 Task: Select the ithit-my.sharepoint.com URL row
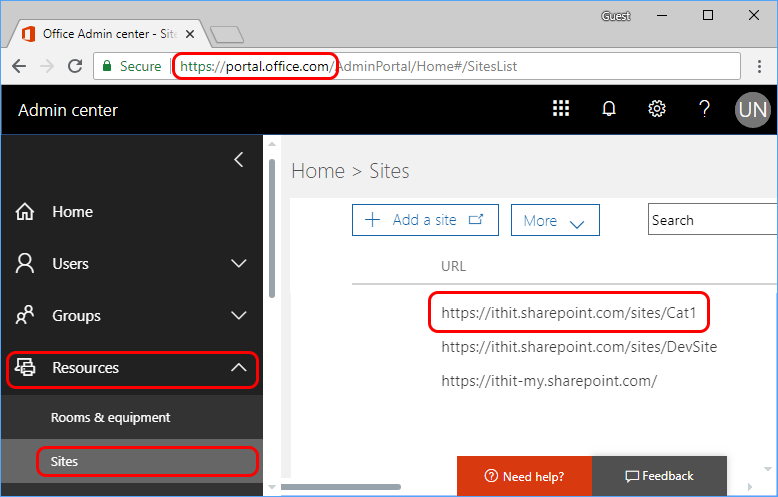coord(549,381)
